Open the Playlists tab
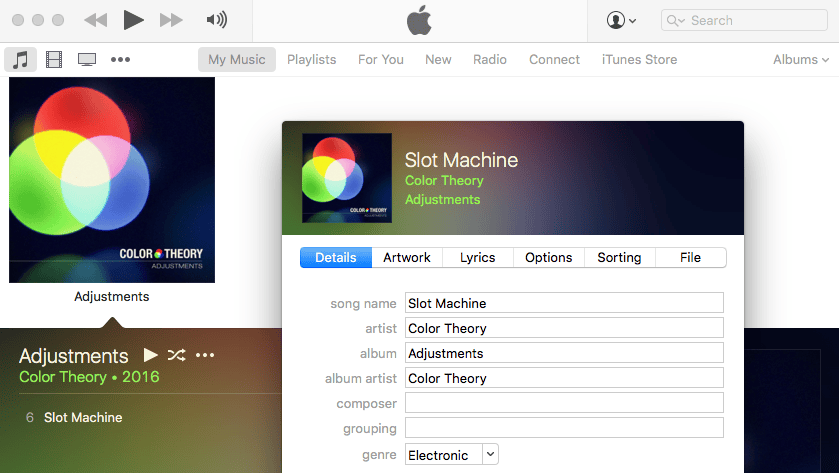The image size is (839, 473). tap(311, 59)
